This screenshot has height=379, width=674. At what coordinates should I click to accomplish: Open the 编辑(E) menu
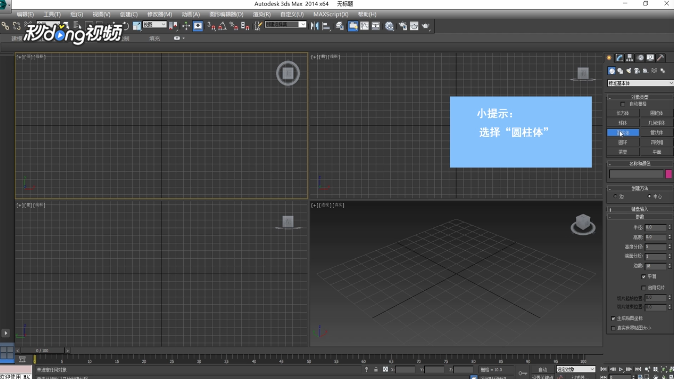25,15
